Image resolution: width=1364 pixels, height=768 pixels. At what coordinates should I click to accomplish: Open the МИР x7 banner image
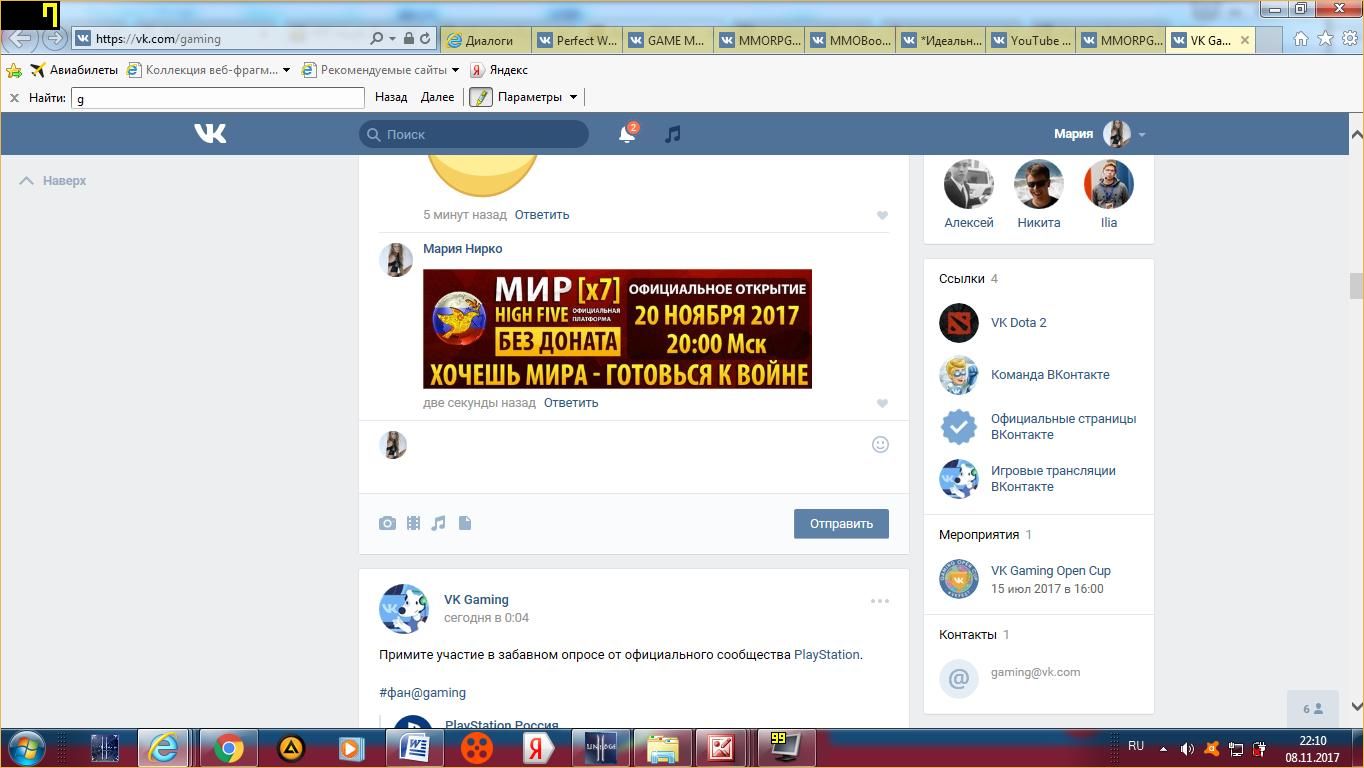pos(617,329)
